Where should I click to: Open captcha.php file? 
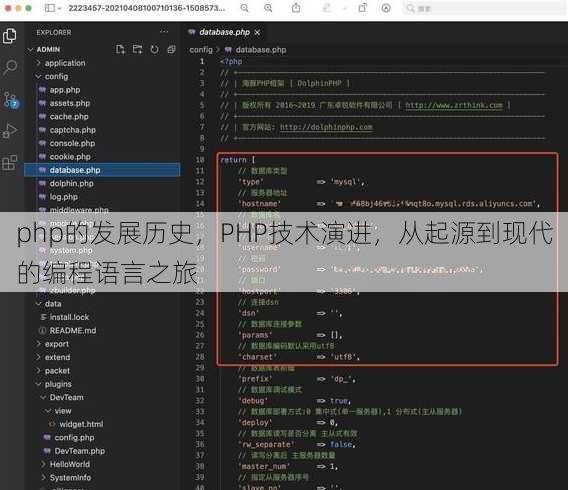tap(72, 130)
